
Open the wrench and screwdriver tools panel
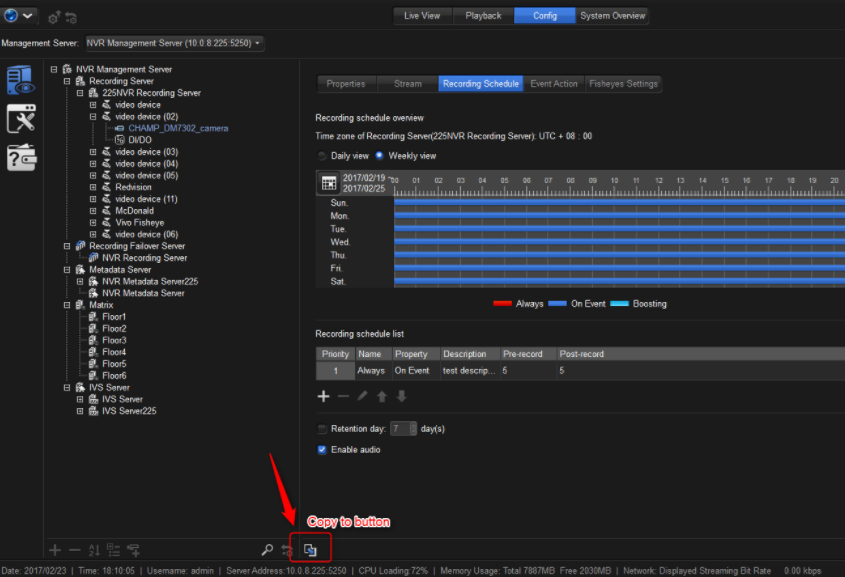(21, 119)
